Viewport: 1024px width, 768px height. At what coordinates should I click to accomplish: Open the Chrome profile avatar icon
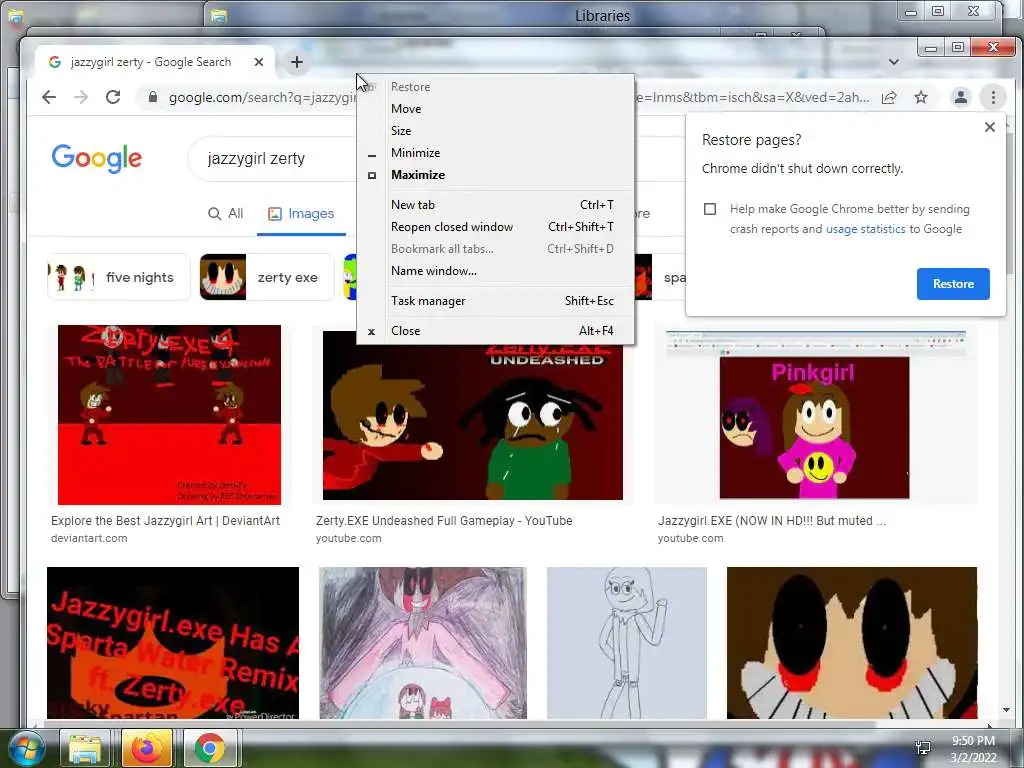pyautogui.click(x=961, y=97)
